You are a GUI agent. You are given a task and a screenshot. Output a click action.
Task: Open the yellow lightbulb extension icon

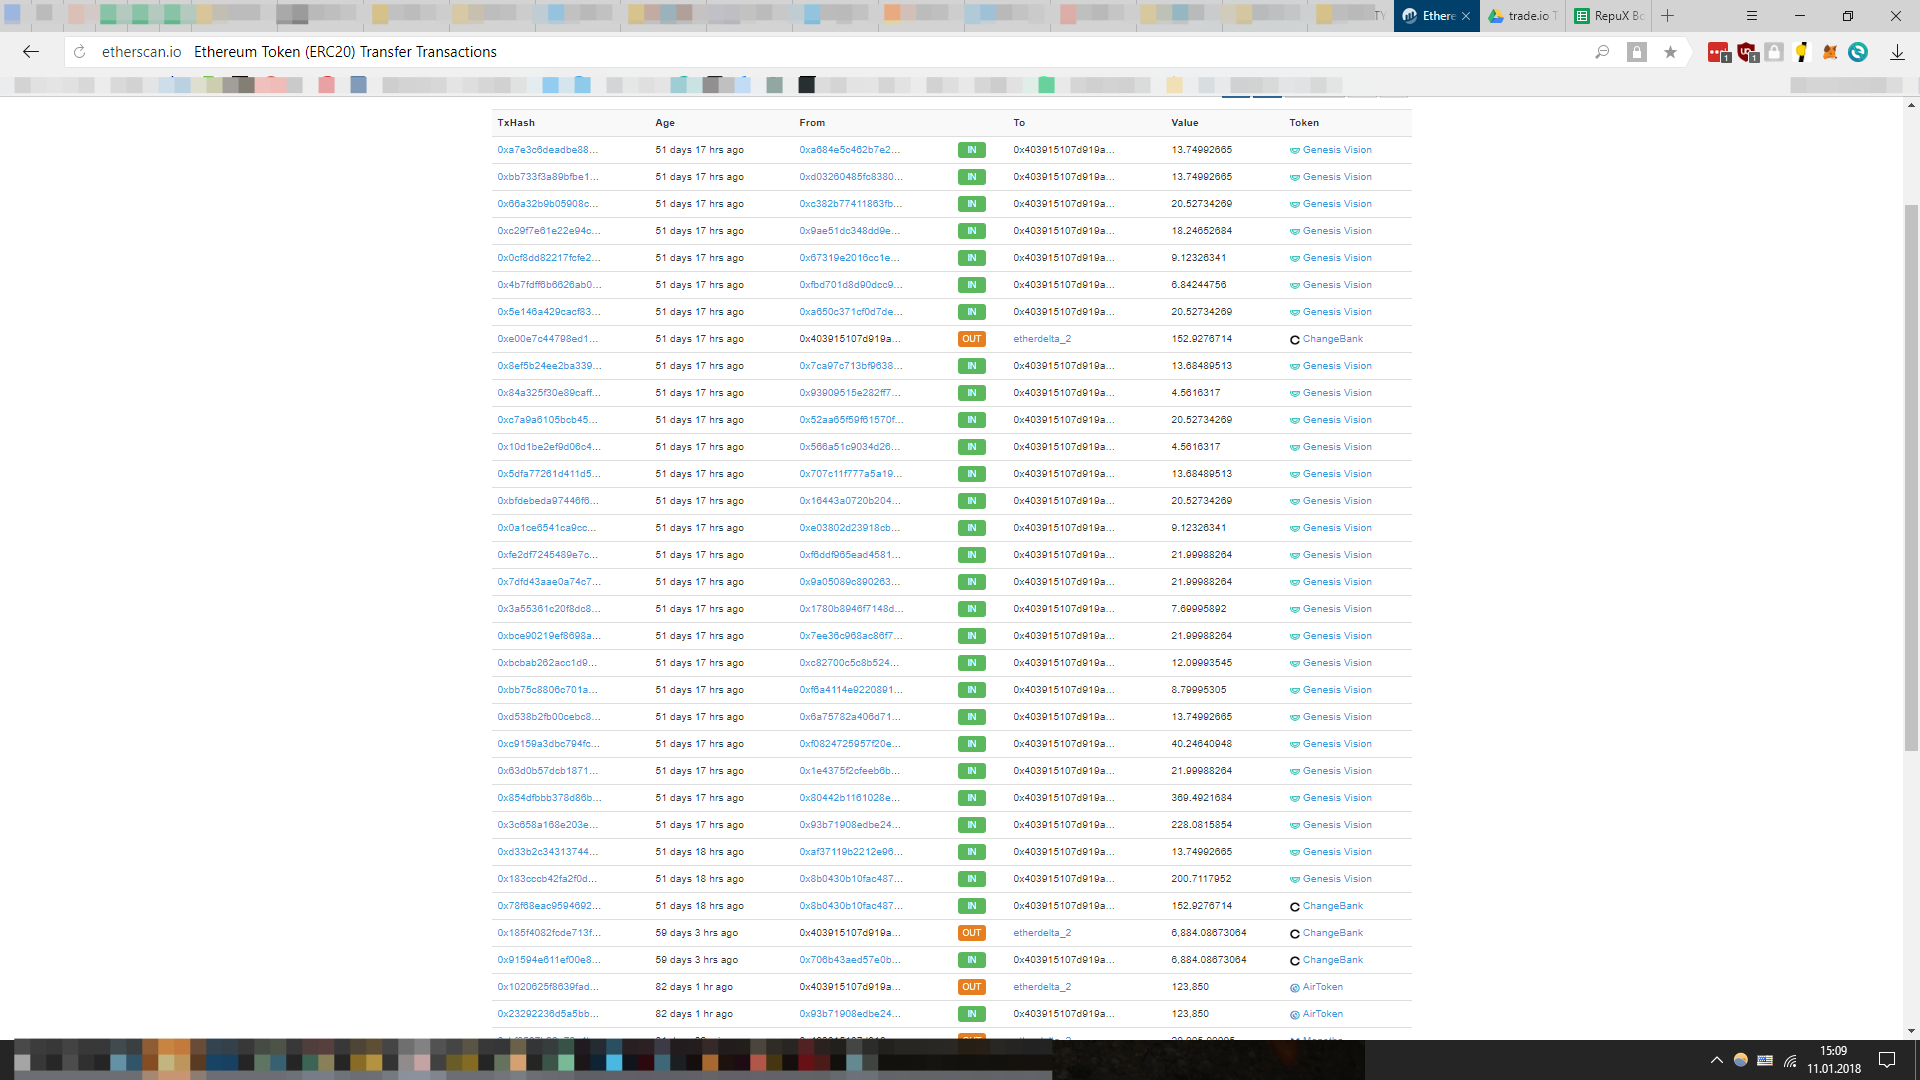click(1802, 52)
